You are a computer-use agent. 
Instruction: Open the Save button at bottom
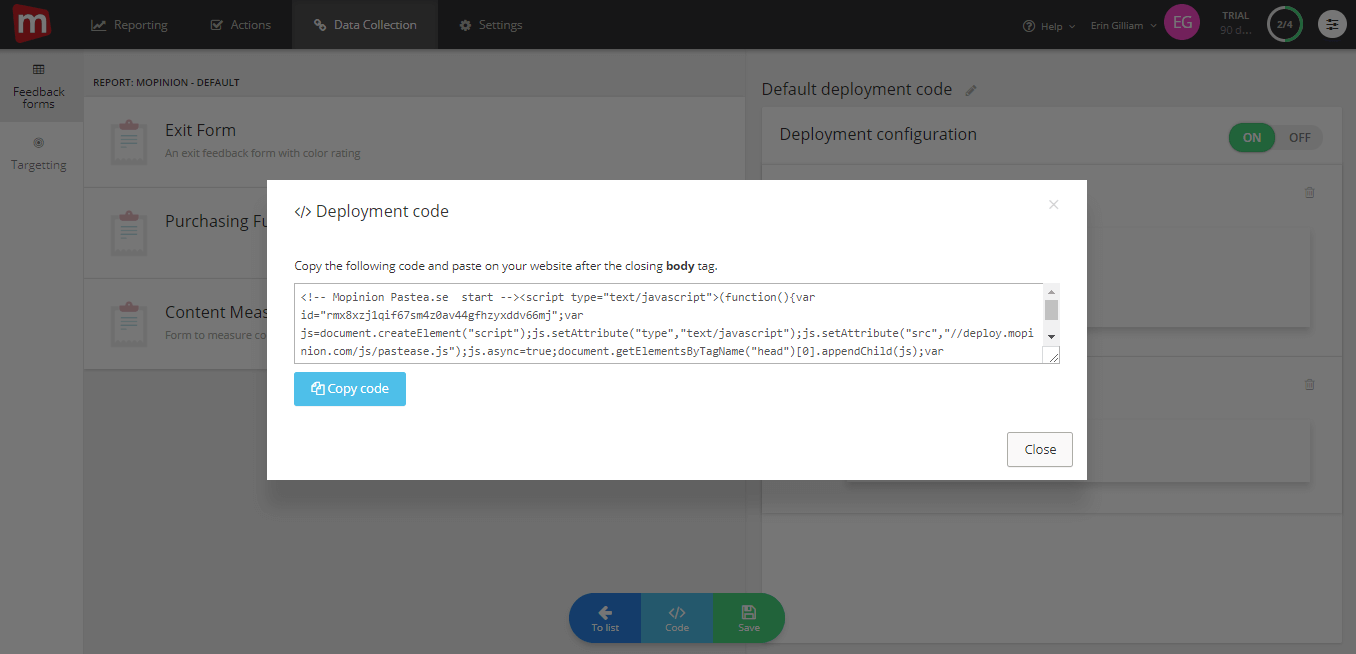coord(748,617)
